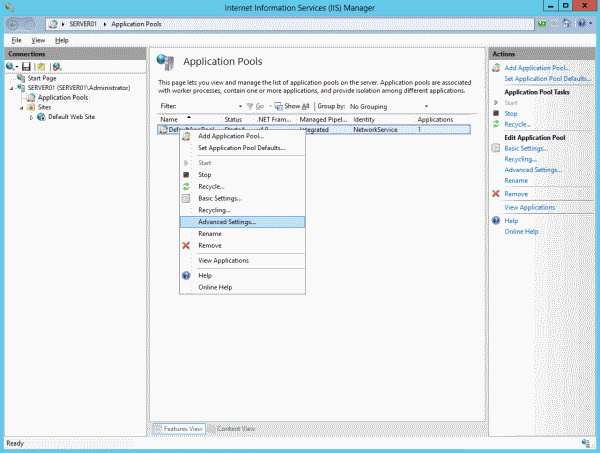Open the help dropdown arrow in the address toolbar

point(590,24)
